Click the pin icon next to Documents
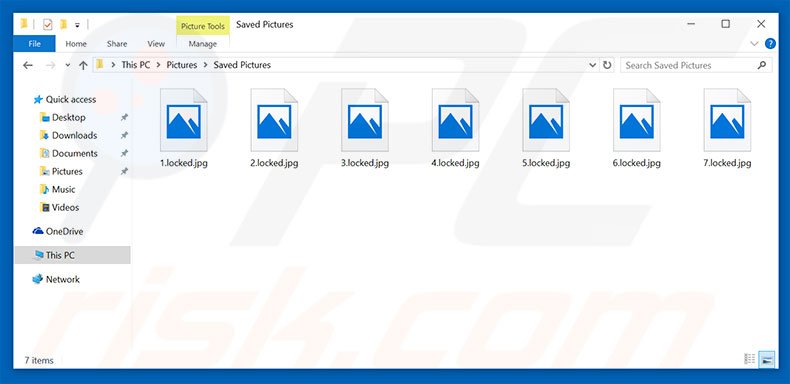The width and height of the screenshot is (790, 384). pyautogui.click(x=124, y=153)
